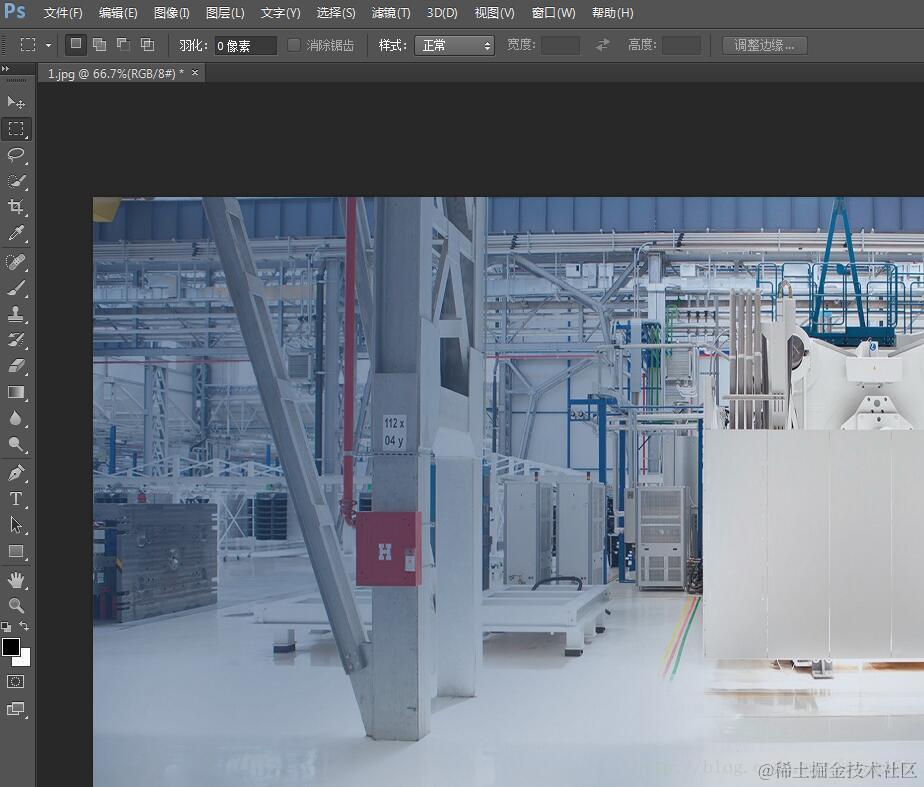Select the Blur tool
Image resolution: width=924 pixels, height=787 pixels.
coord(16,418)
